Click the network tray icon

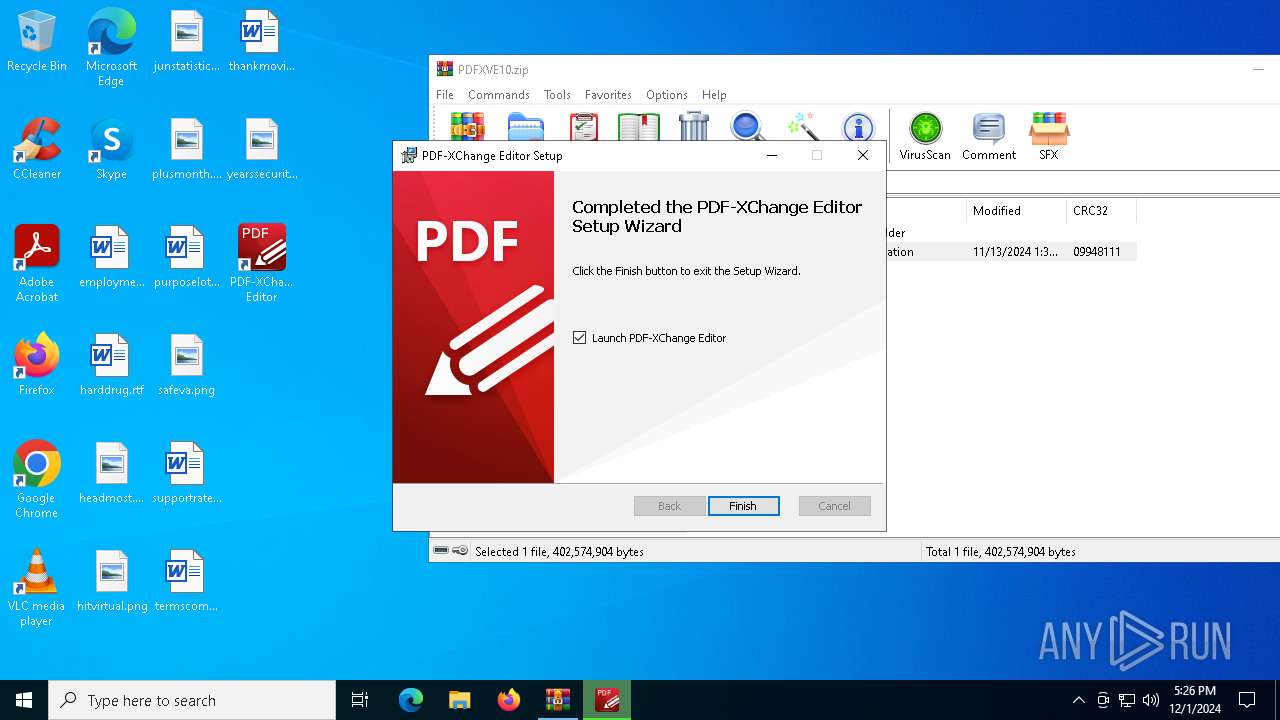[1127, 700]
